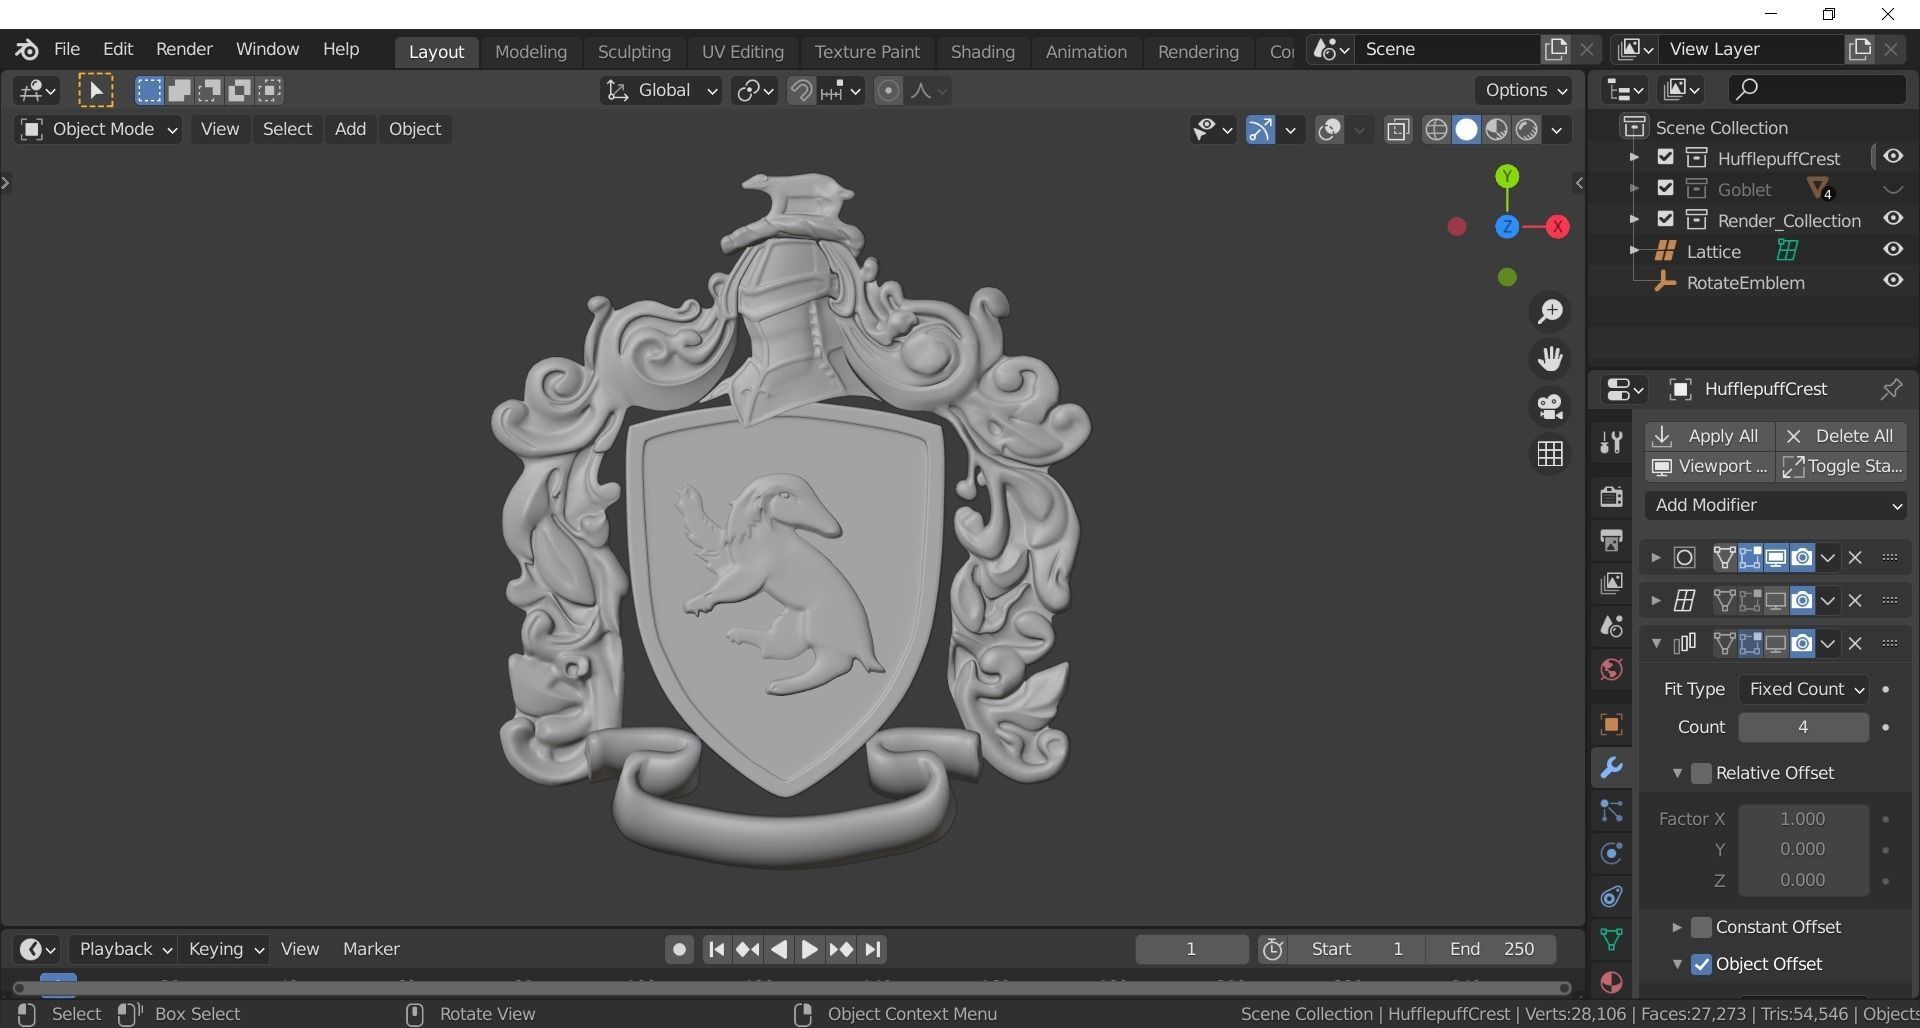Screen dimensions: 1920x1028
Task: Open the File menu
Action: [x=67, y=49]
